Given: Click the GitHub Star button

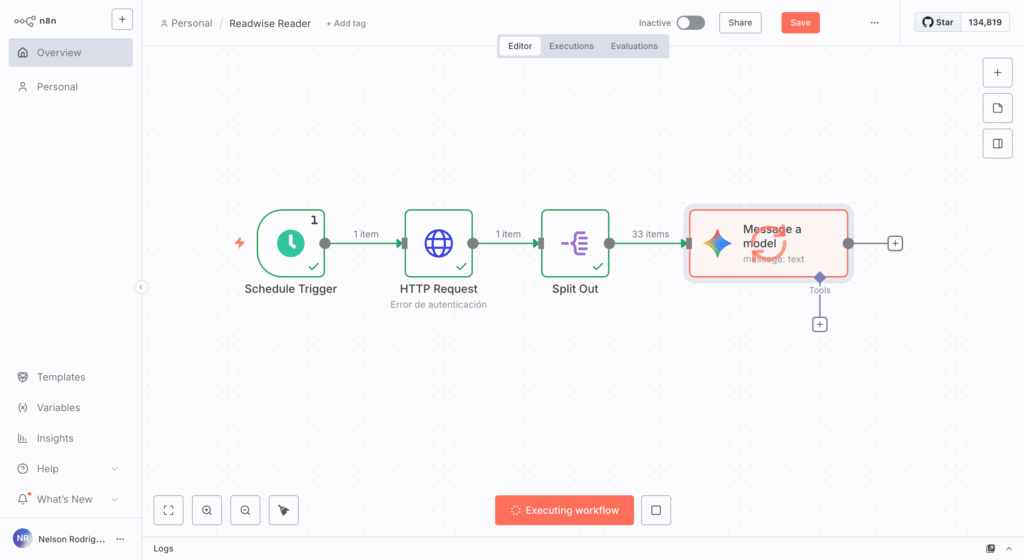Looking at the screenshot, I should pyautogui.click(x=938, y=22).
